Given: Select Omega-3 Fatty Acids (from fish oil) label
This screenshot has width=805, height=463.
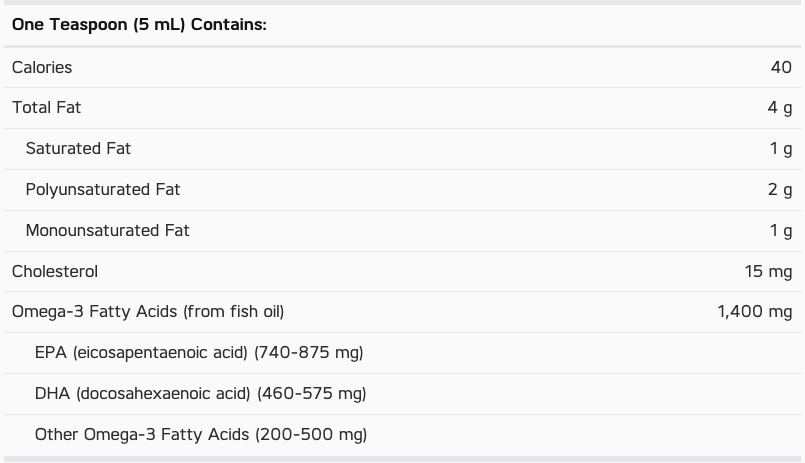Looking at the screenshot, I should click(148, 312).
